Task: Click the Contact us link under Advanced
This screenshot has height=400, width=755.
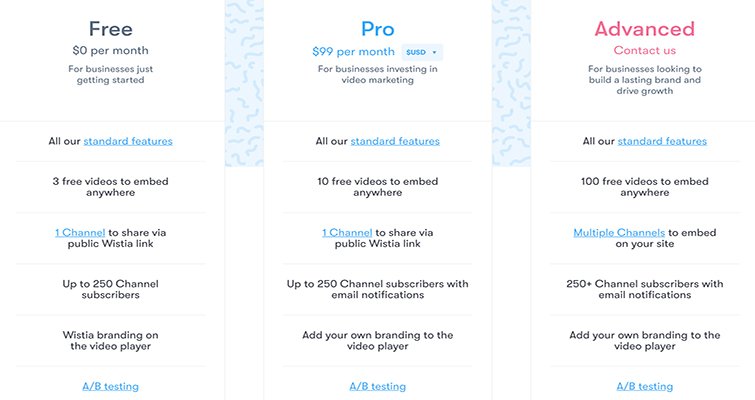Action: pos(644,50)
